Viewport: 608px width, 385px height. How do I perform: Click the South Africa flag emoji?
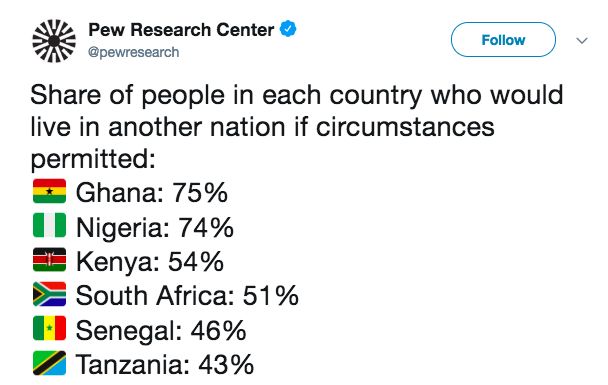(49, 294)
